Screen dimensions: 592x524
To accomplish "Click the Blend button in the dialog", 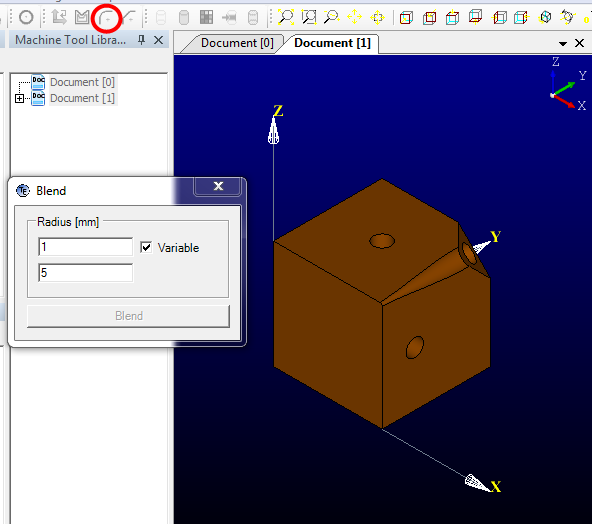I will (128, 316).
